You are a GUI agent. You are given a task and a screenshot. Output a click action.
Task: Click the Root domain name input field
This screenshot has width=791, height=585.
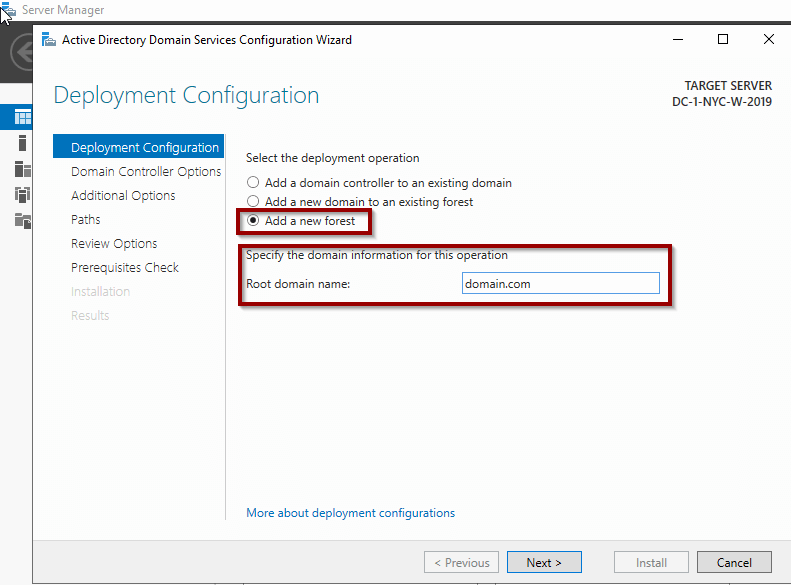[560, 283]
